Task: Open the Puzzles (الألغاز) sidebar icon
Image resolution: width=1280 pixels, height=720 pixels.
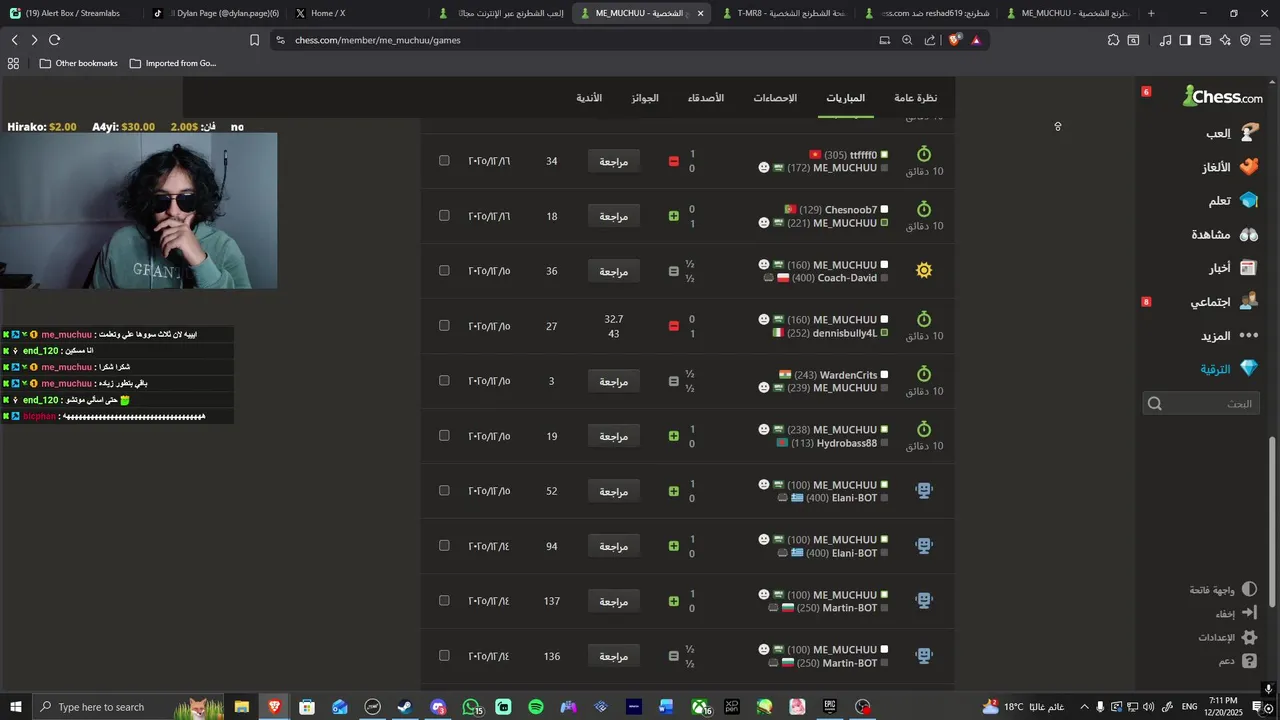Action: (1248, 167)
